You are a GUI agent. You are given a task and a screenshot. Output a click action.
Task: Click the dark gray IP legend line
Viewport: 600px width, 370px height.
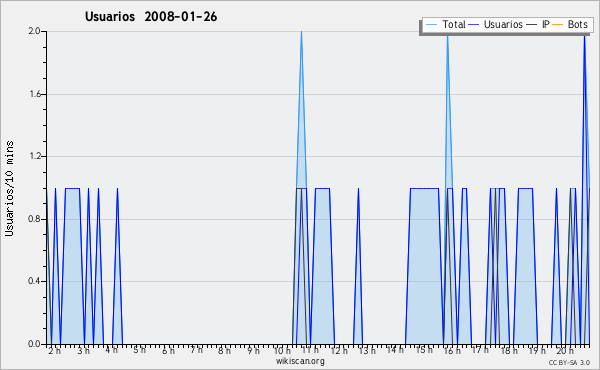(x=532, y=25)
